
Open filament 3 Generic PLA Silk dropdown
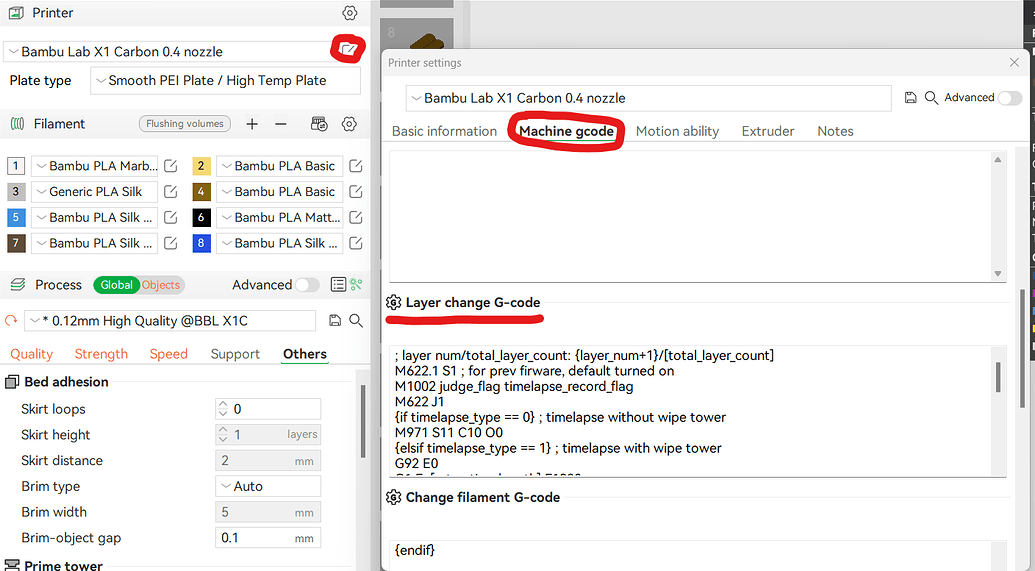click(x=94, y=191)
